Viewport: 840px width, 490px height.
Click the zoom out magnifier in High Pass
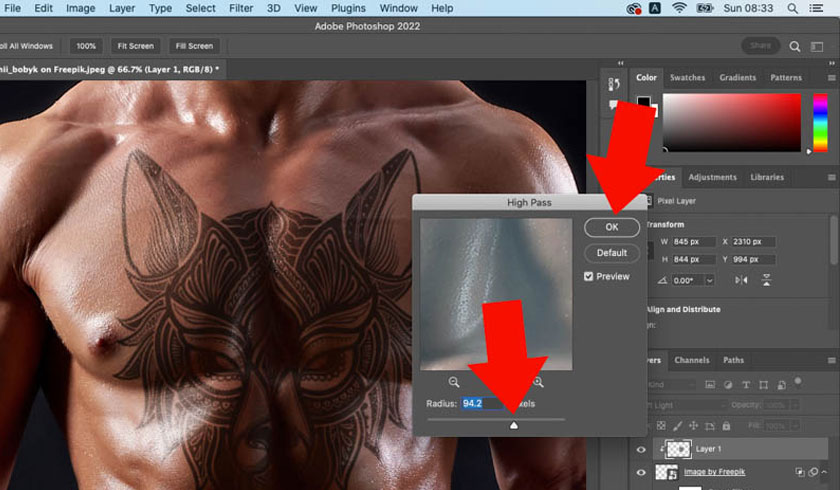(x=454, y=382)
